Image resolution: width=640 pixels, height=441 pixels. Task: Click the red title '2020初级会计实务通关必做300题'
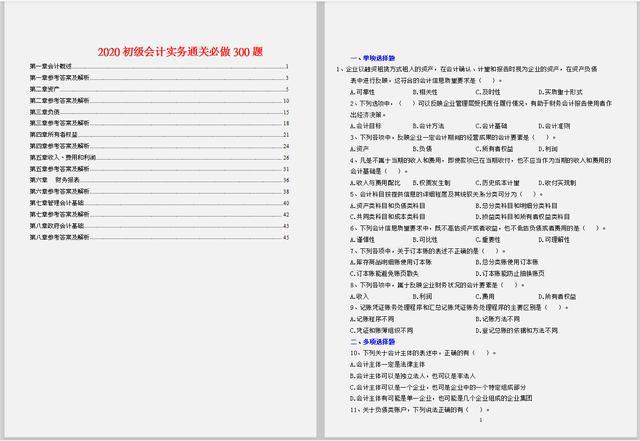click(x=159, y=51)
